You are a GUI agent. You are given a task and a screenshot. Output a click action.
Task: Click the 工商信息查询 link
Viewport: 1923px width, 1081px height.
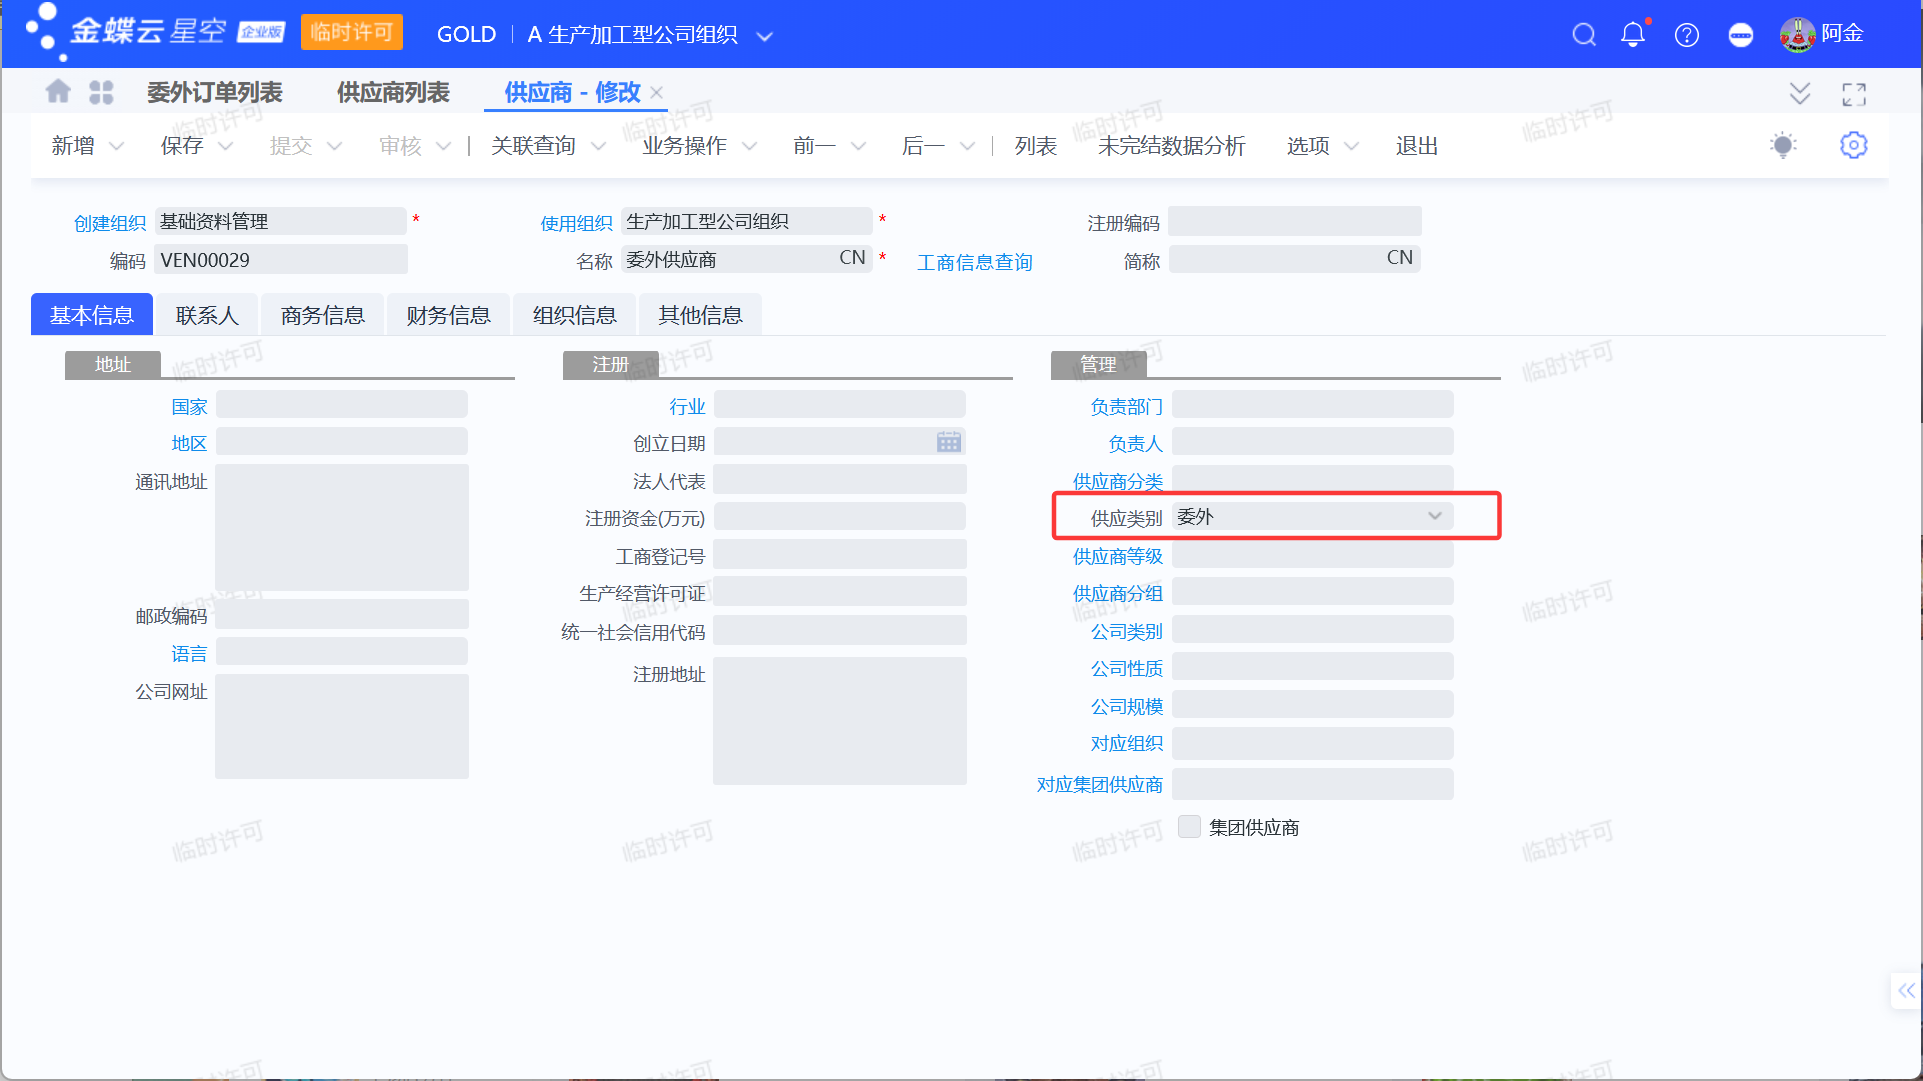[x=974, y=262]
